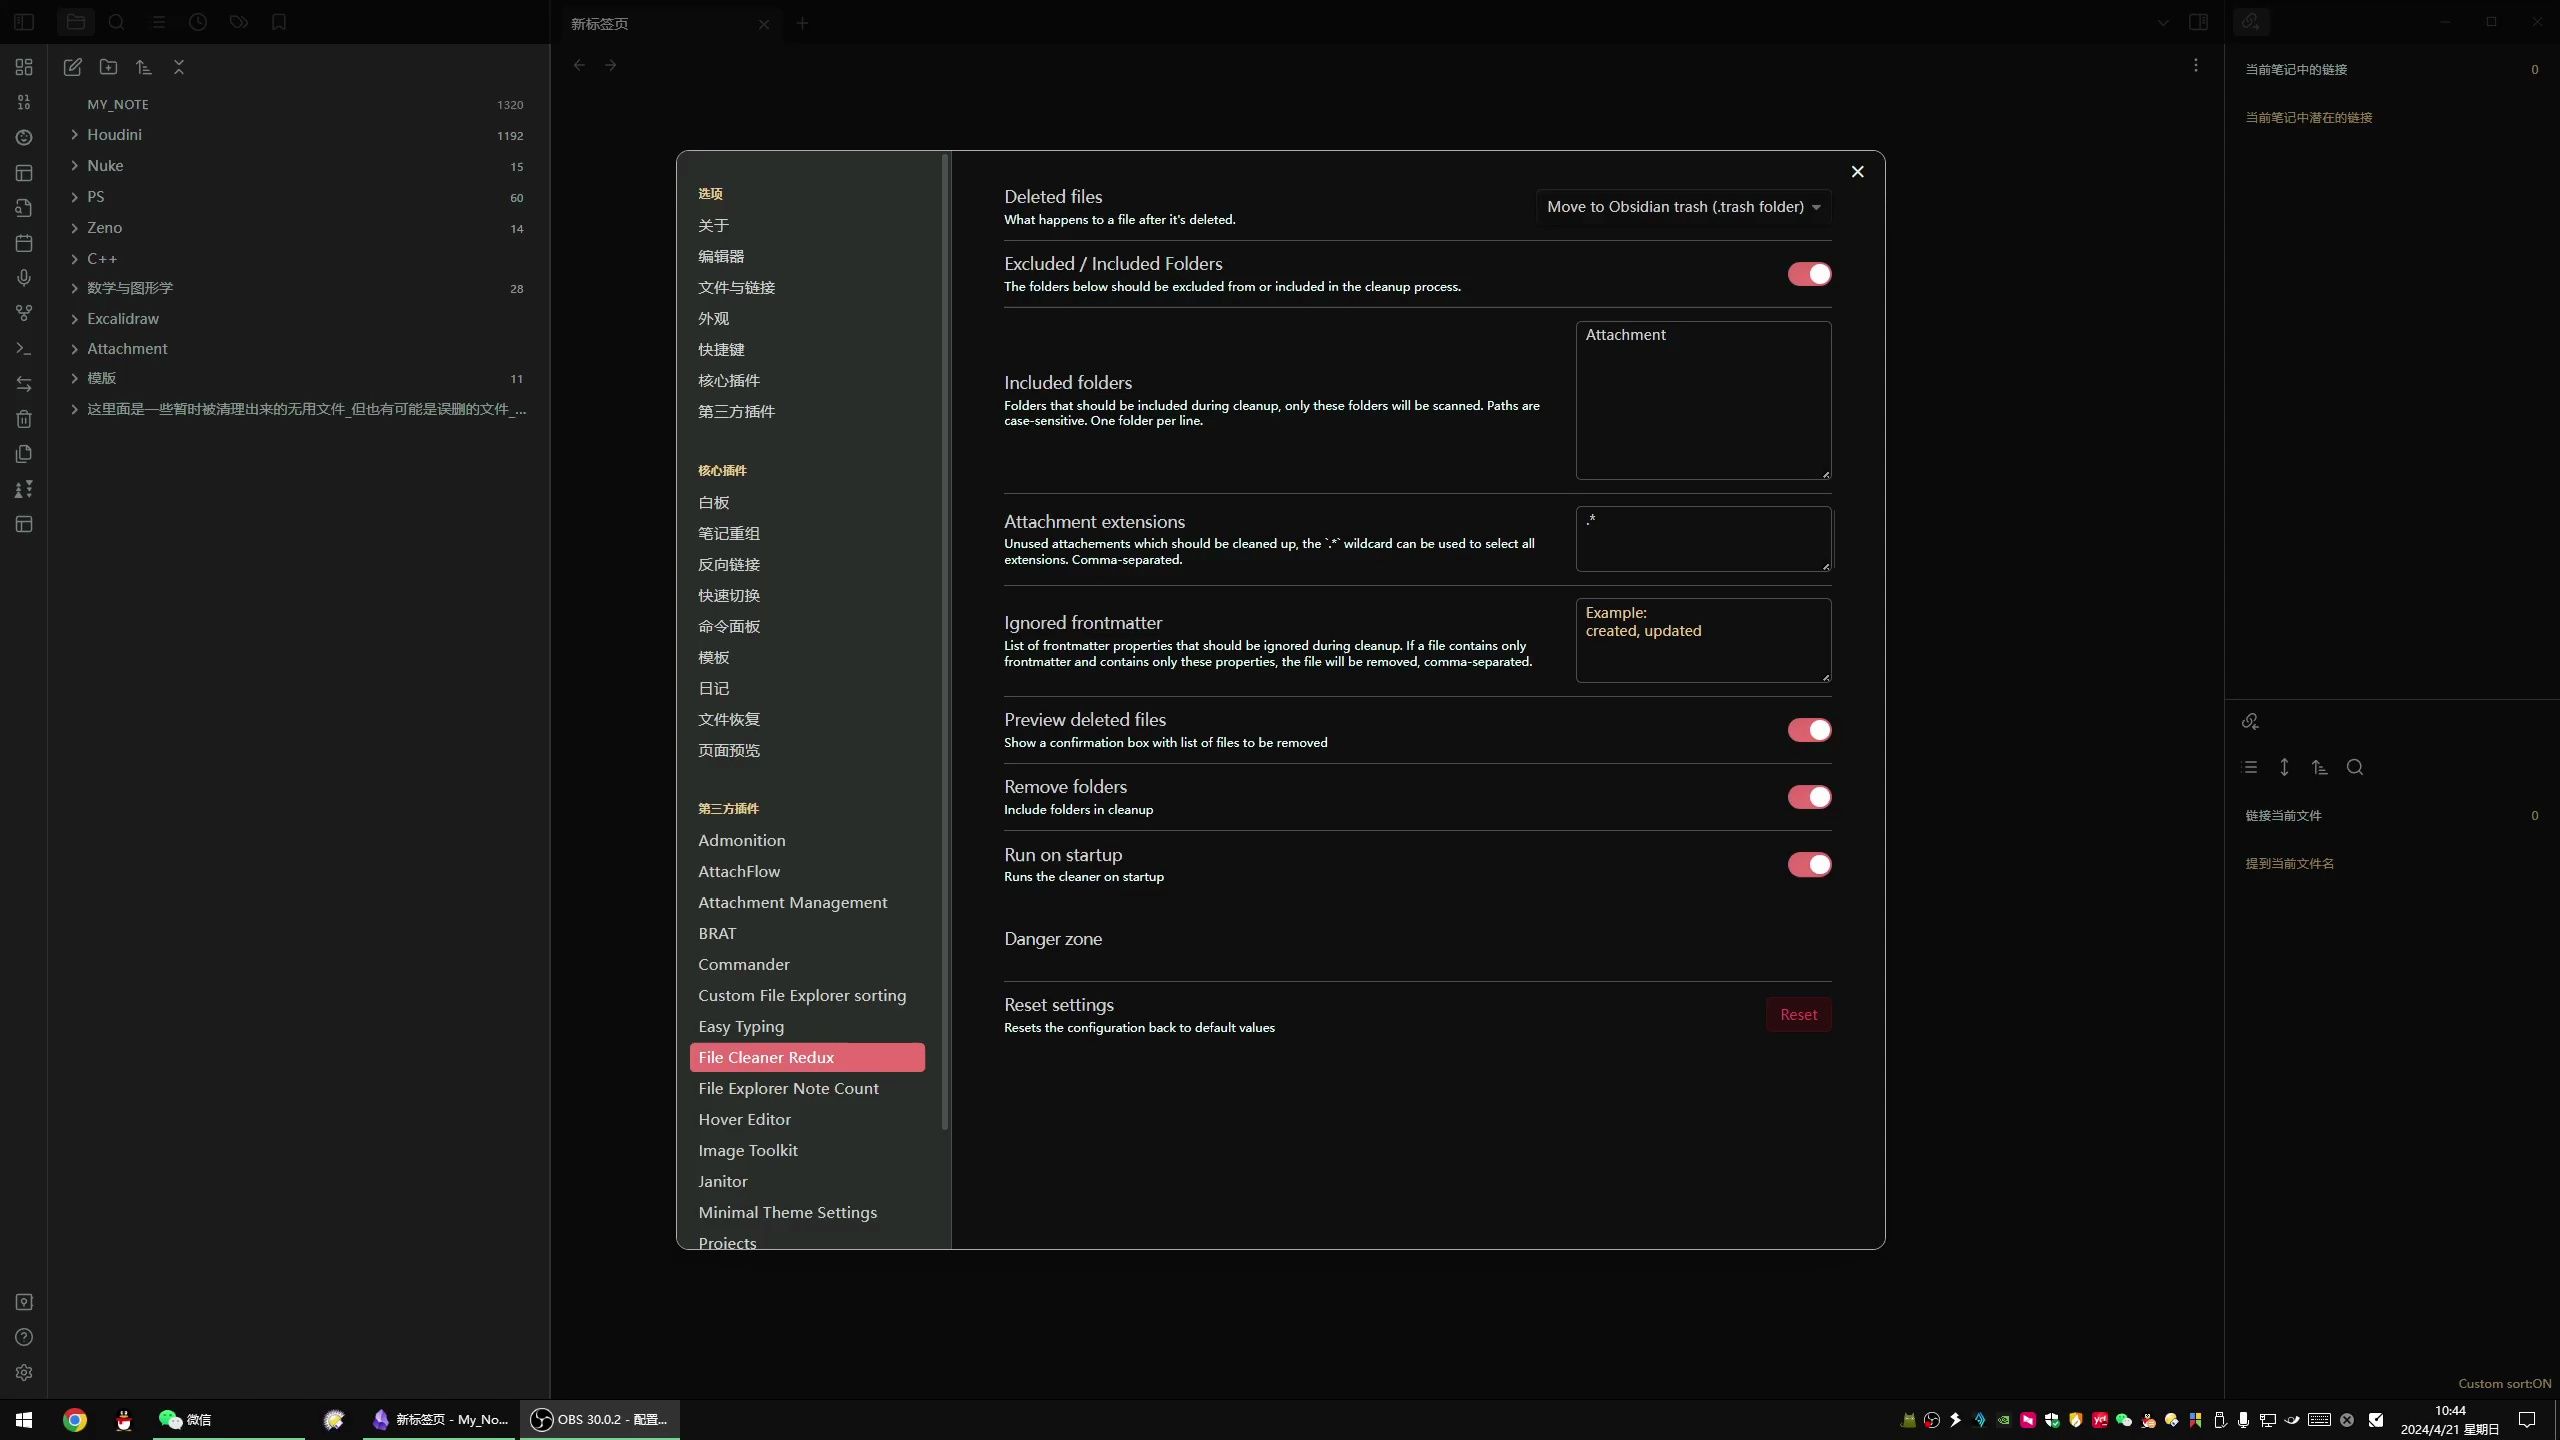Image resolution: width=2560 pixels, height=1440 pixels.
Task: Turn off Preview deleted files toggle
Action: point(1808,730)
